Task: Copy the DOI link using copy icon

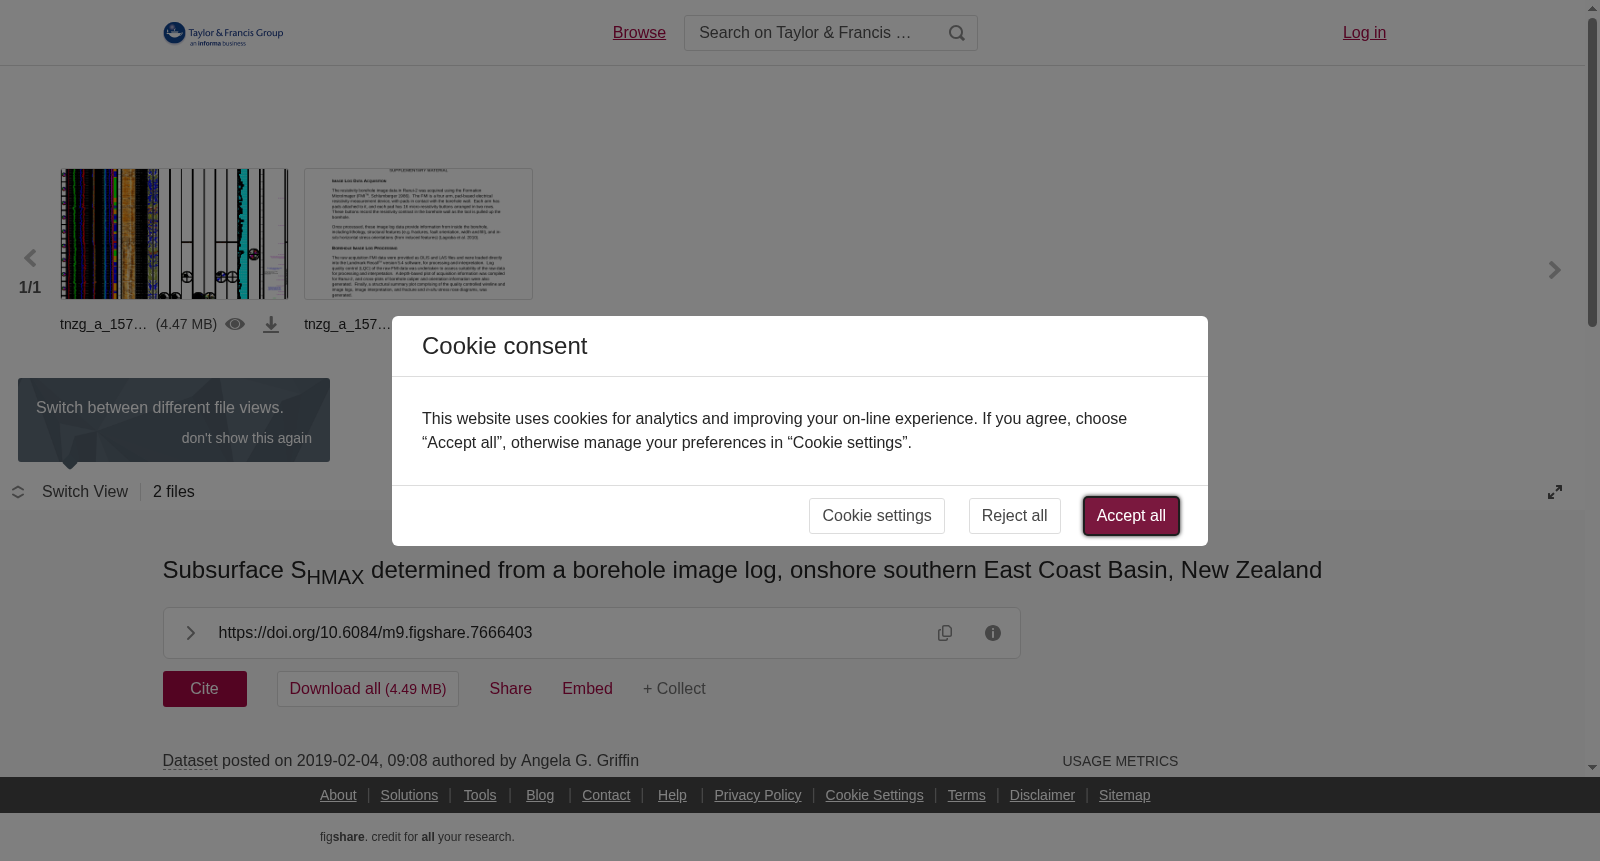Action: coord(945,633)
